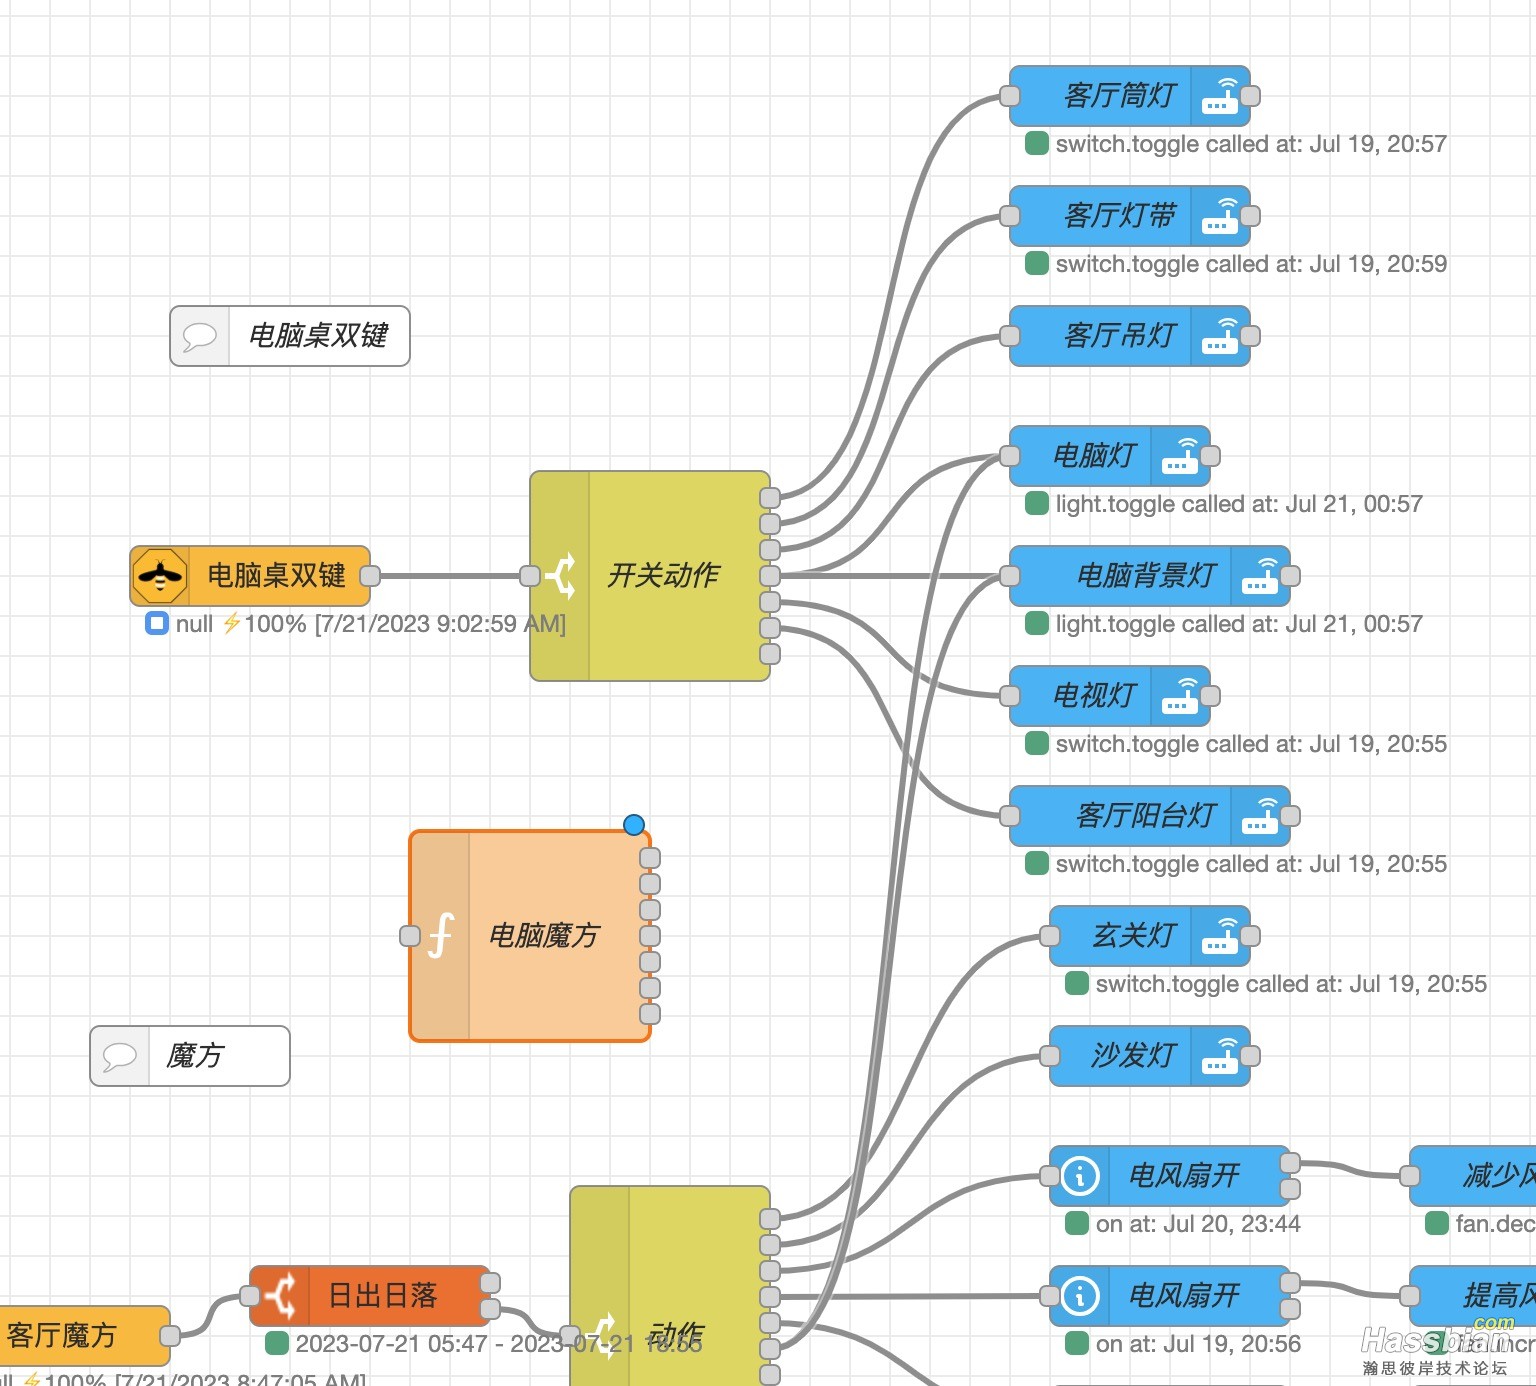The width and height of the screenshot is (1536, 1386).
Task: Click the 'light.toggle called' status under 电脑灯
Action: point(1239,504)
